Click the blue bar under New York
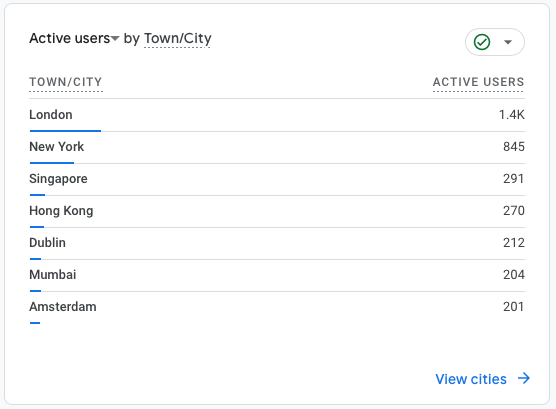The width and height of the screenshot is (556, 409). click(x=52, y=163)
